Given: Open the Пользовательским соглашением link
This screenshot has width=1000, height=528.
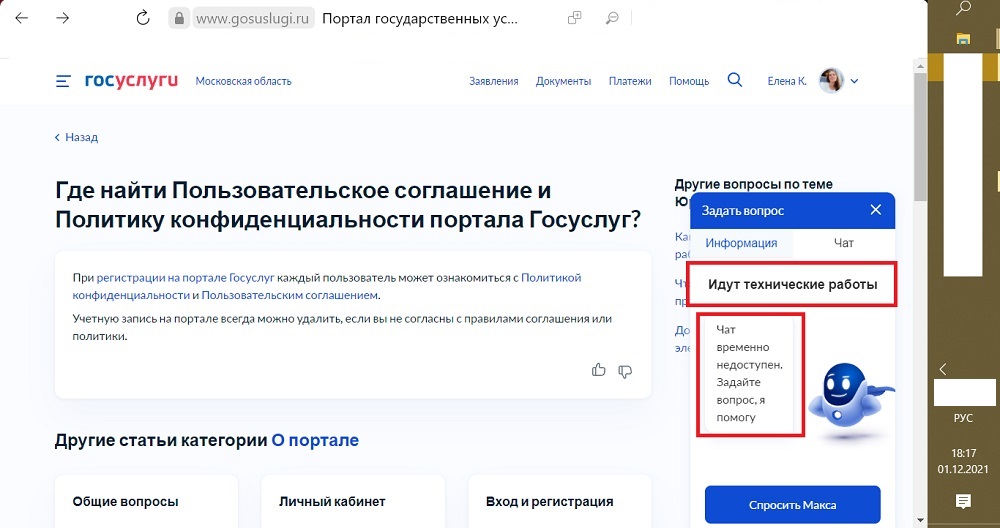Looking at the screenshot, I should (290, 295).
